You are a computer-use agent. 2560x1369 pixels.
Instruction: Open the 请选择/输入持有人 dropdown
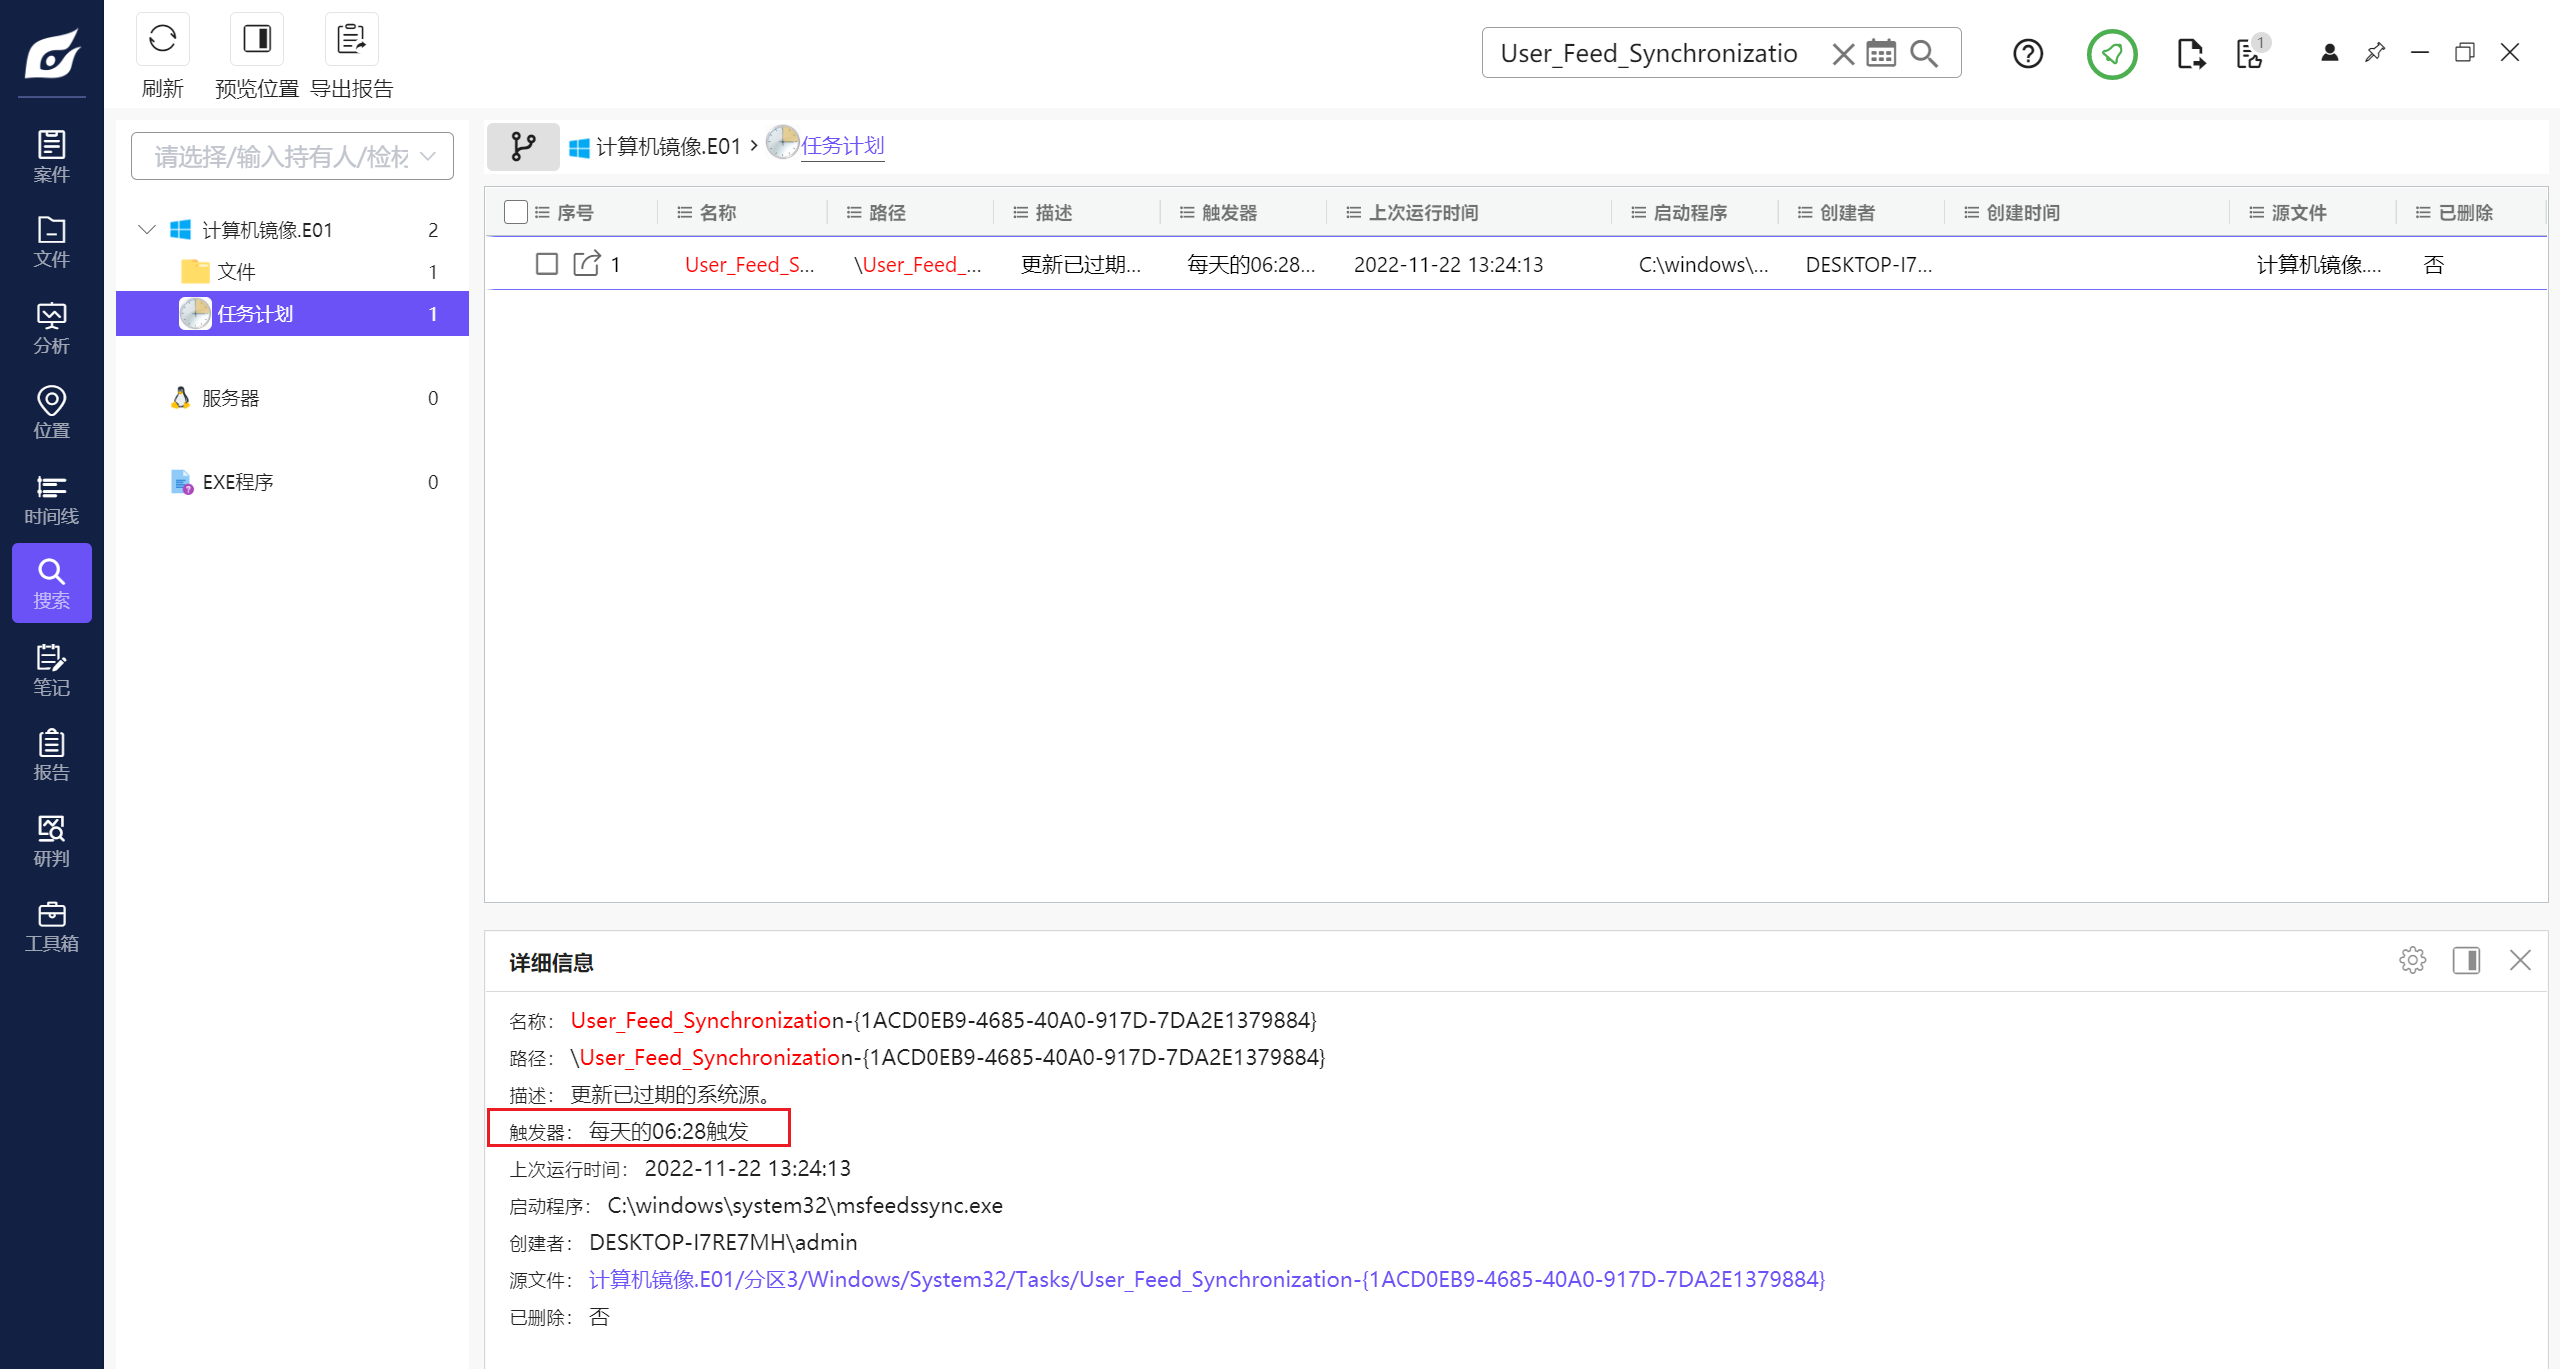[292, 157]
